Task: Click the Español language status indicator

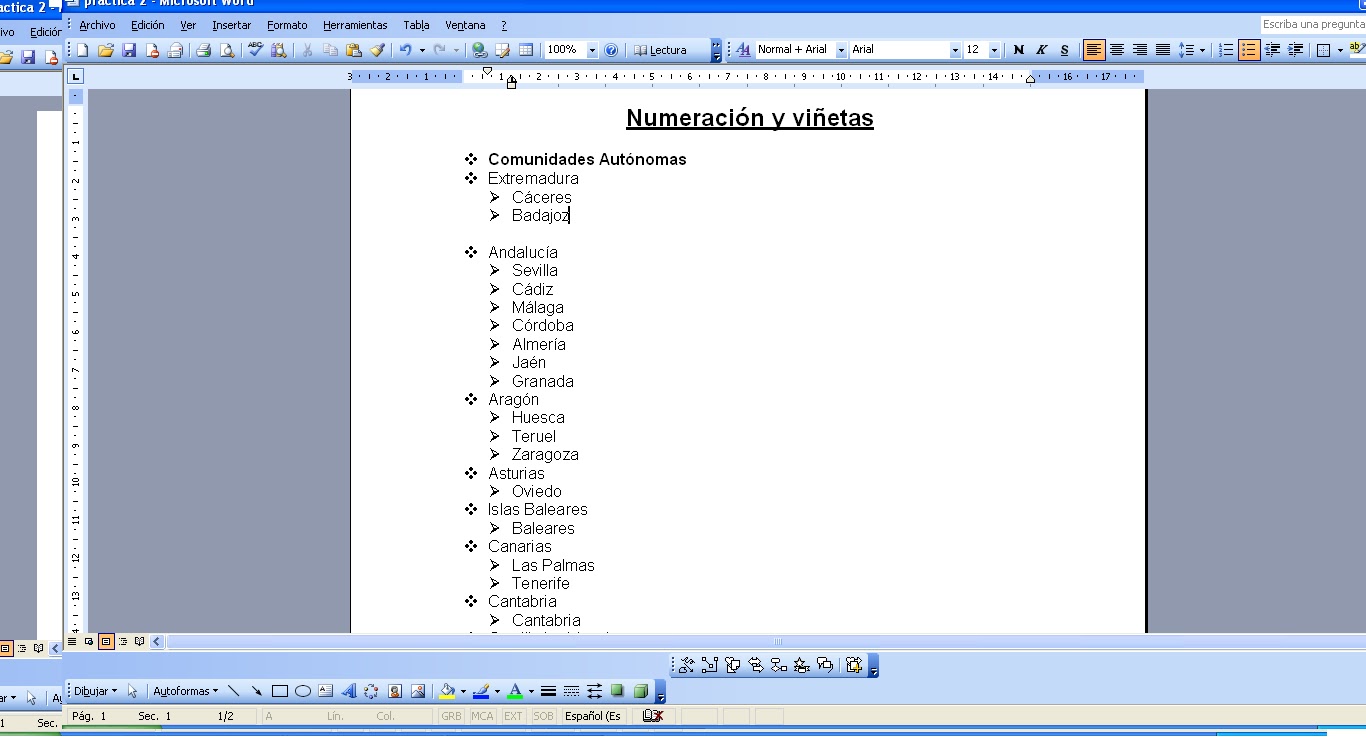Action: tap(593, 716)
